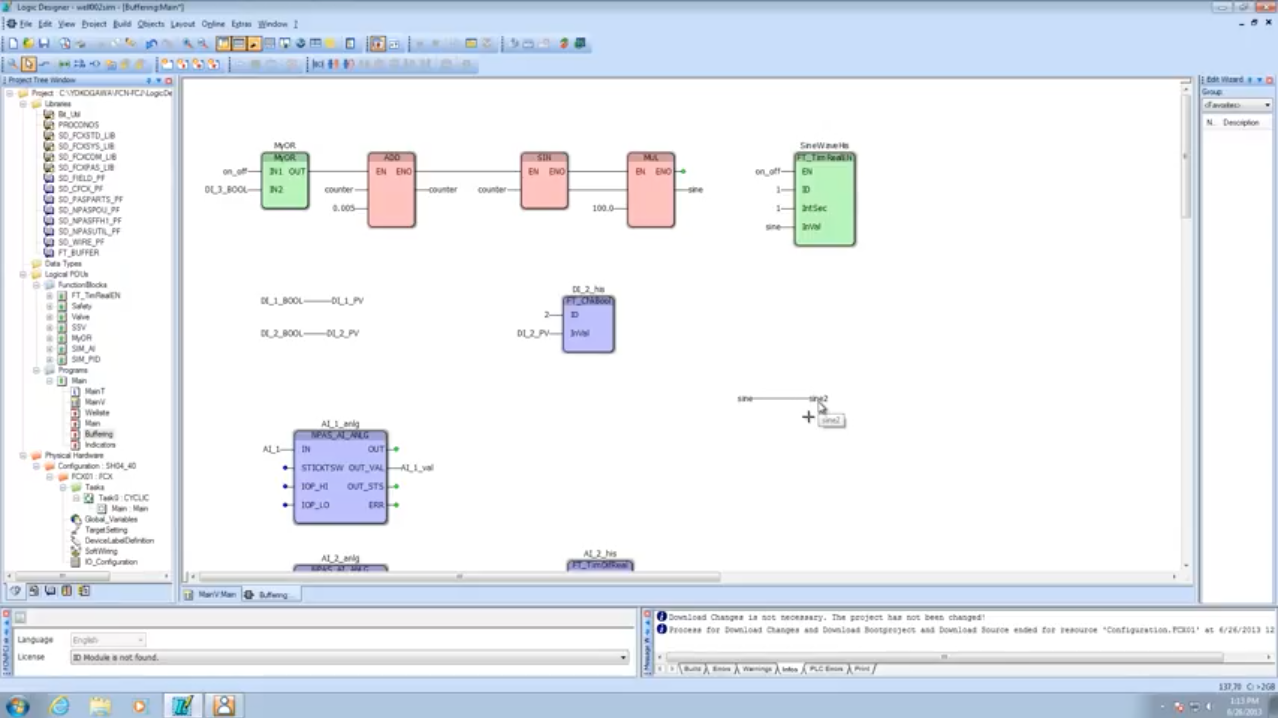
Task: Open the Online menu
Action: pos(213,23)
